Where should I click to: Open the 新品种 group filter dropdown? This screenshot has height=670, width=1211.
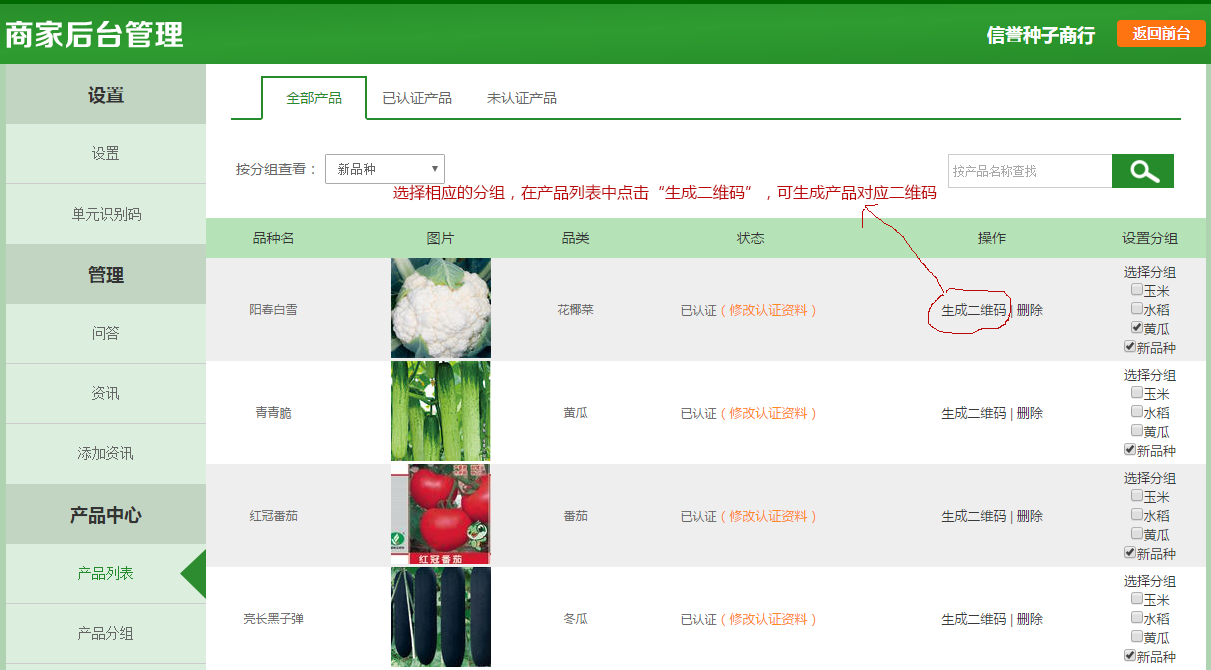coord(385,169)
